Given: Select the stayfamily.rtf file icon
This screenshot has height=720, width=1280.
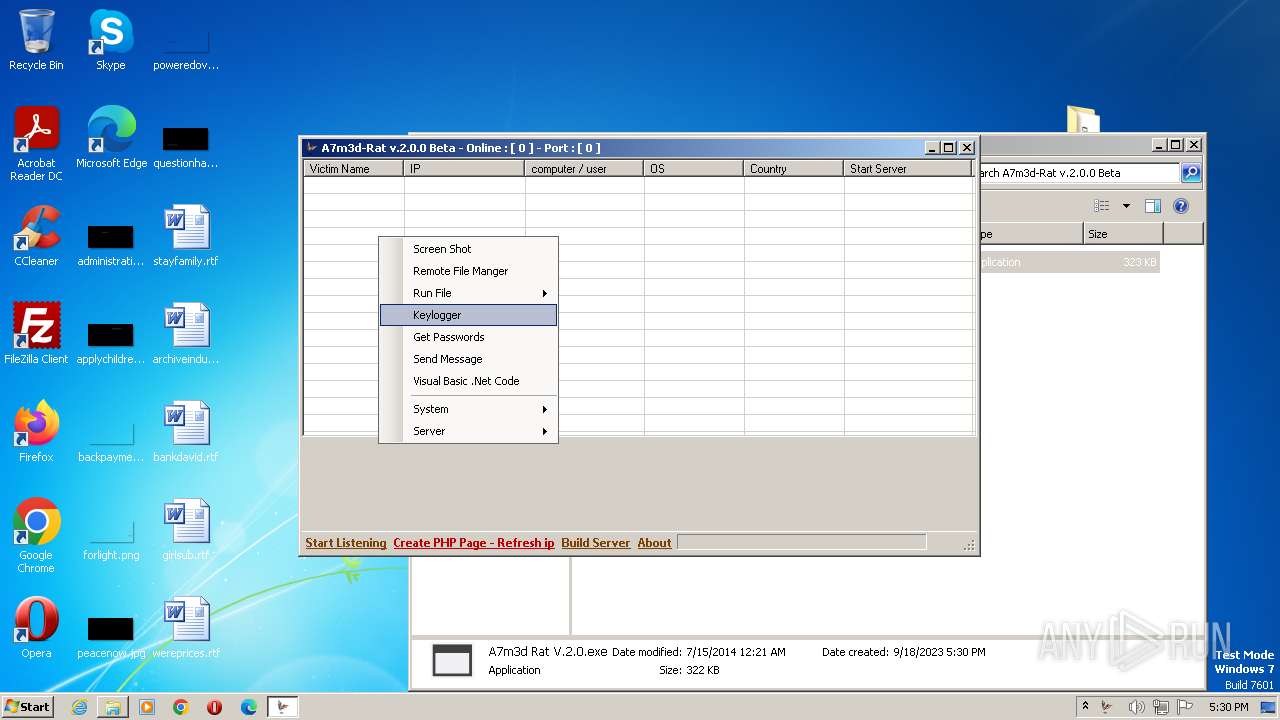Looking at the screenshot, I should point(186,236).
